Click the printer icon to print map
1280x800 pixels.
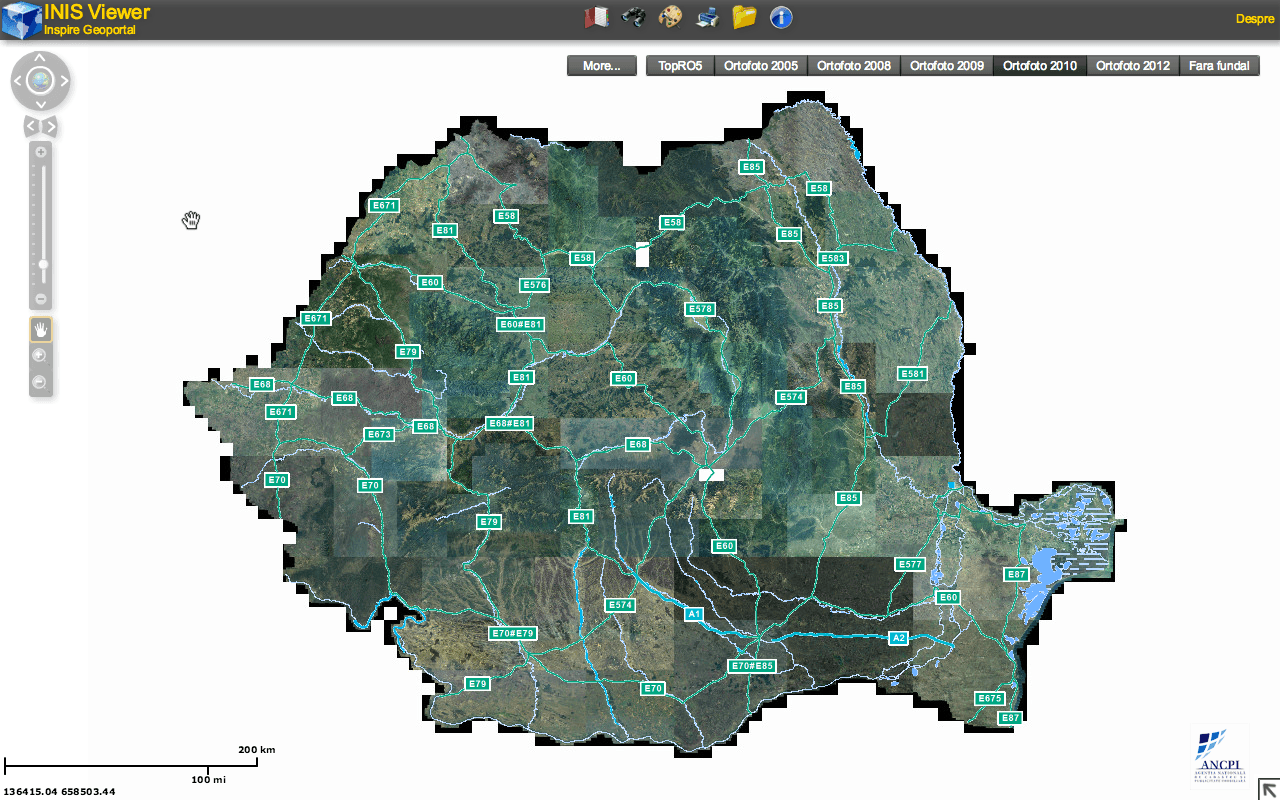[707, 17]
